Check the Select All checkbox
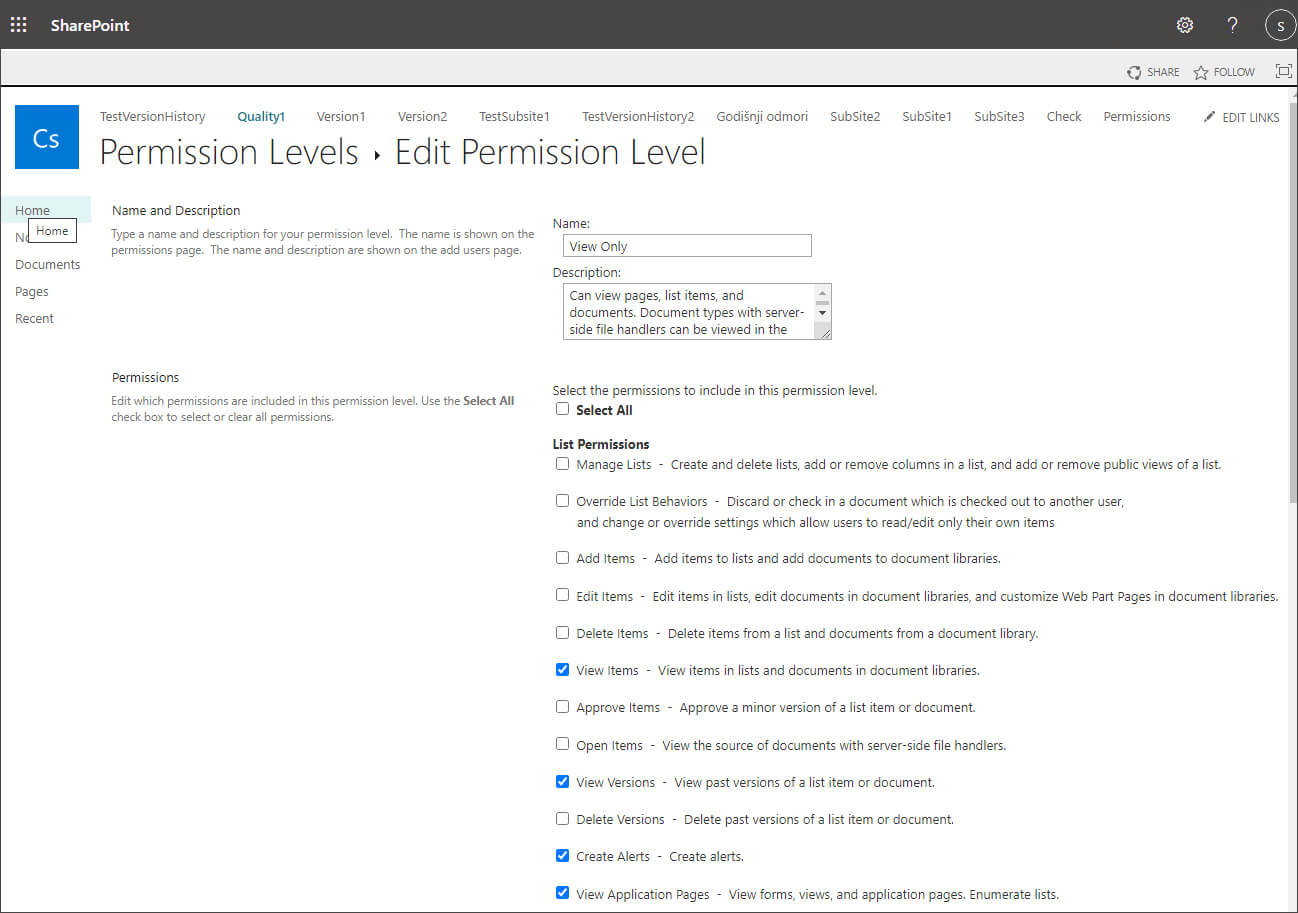 pyautogui.click(x=562, y=409)
